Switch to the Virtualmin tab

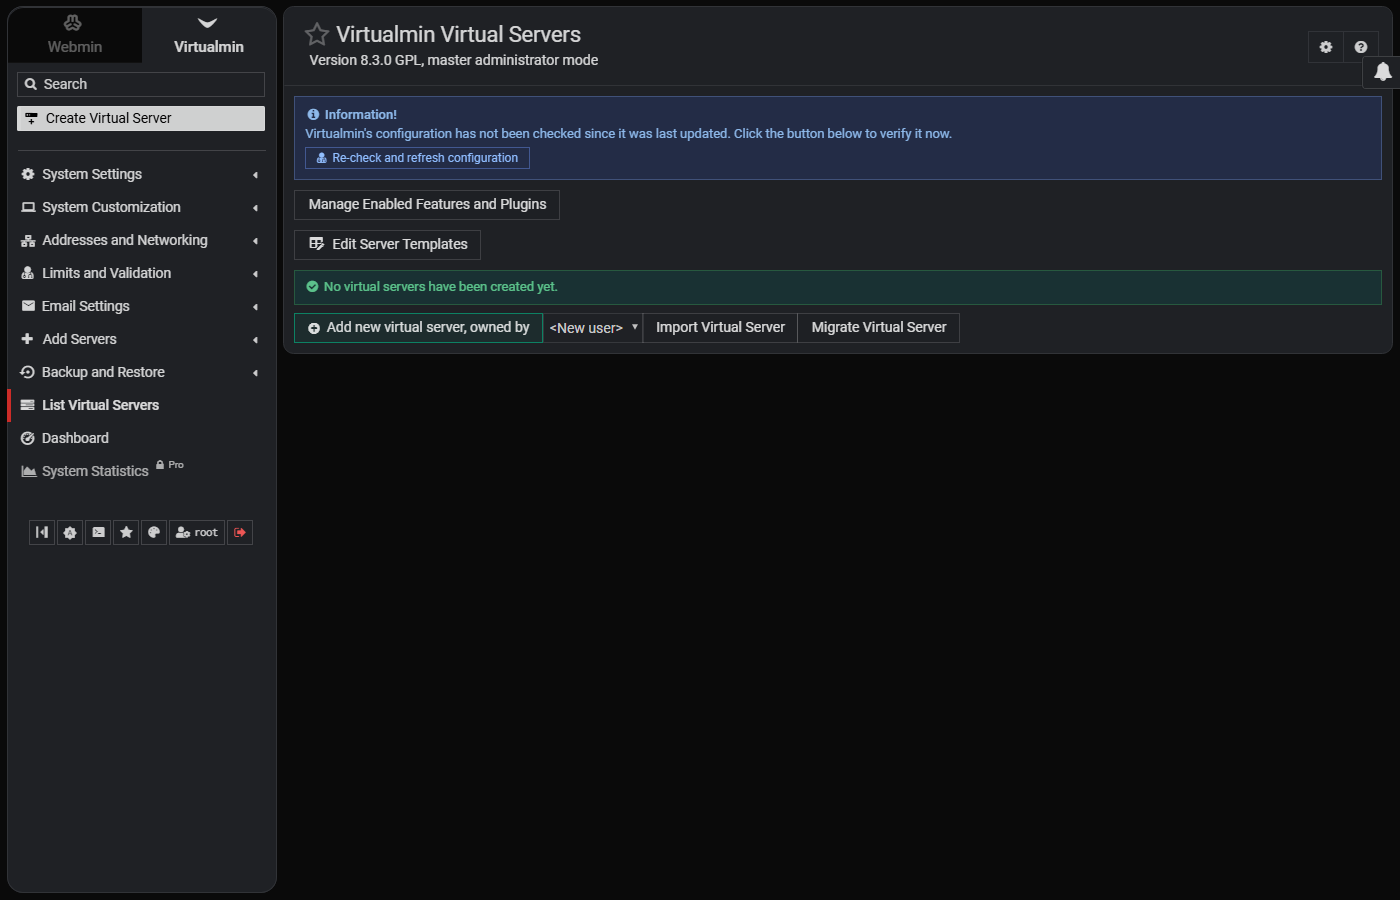click(x=209, y=35)
